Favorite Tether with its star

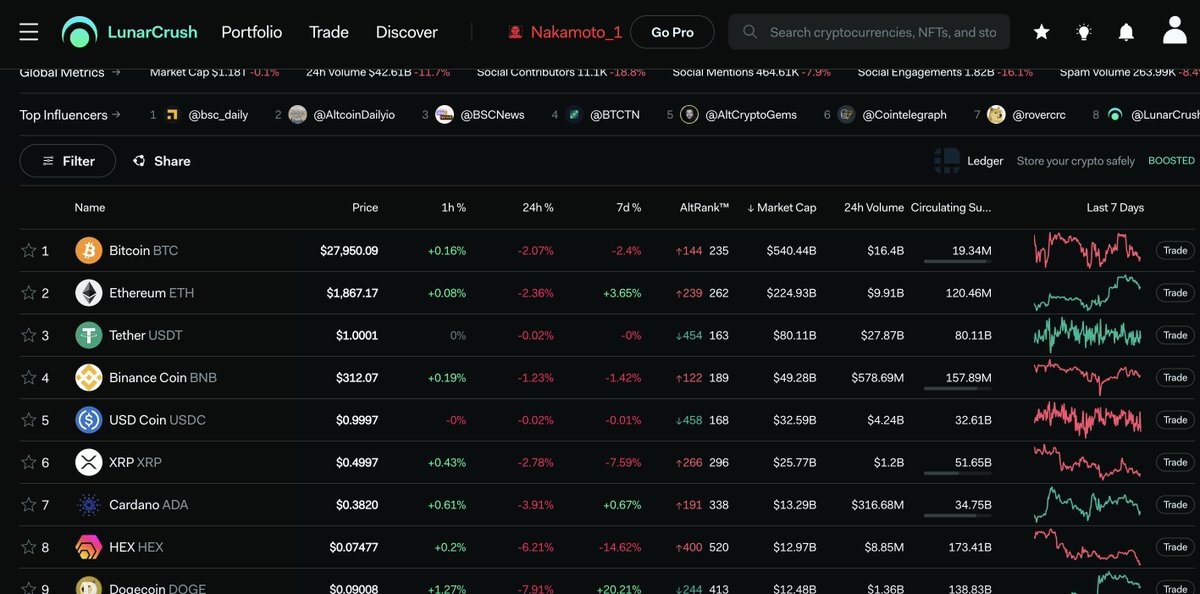(x=28, y=335)
